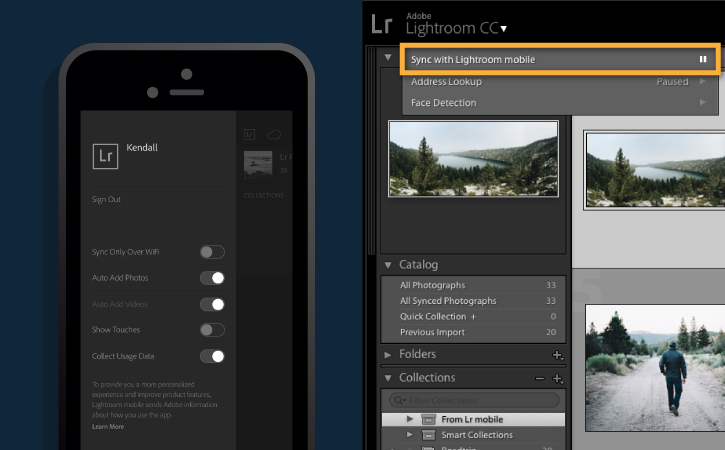This screenshot has height=450, width=725.
Task: Click the From Lr mobile box icon
Action: (429, 419)
